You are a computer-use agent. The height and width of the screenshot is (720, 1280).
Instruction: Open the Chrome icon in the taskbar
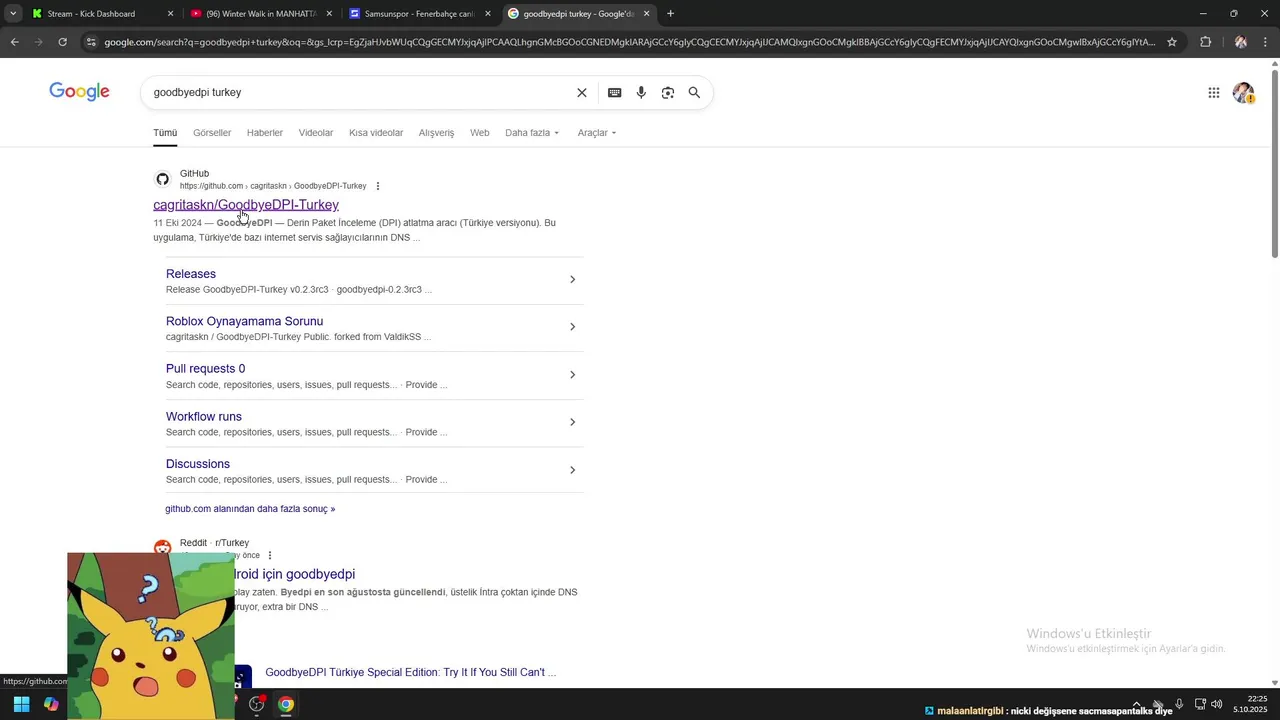[286, 704]
